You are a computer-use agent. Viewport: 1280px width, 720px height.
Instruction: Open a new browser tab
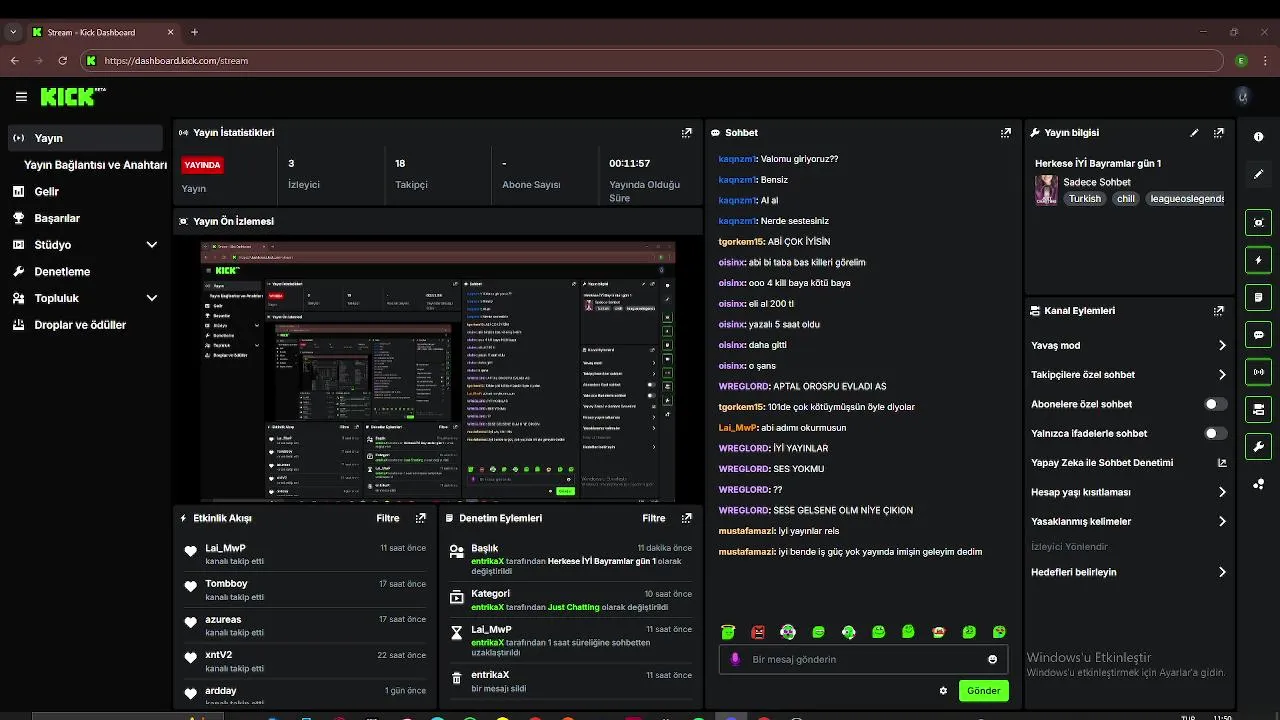pos(194,32)
